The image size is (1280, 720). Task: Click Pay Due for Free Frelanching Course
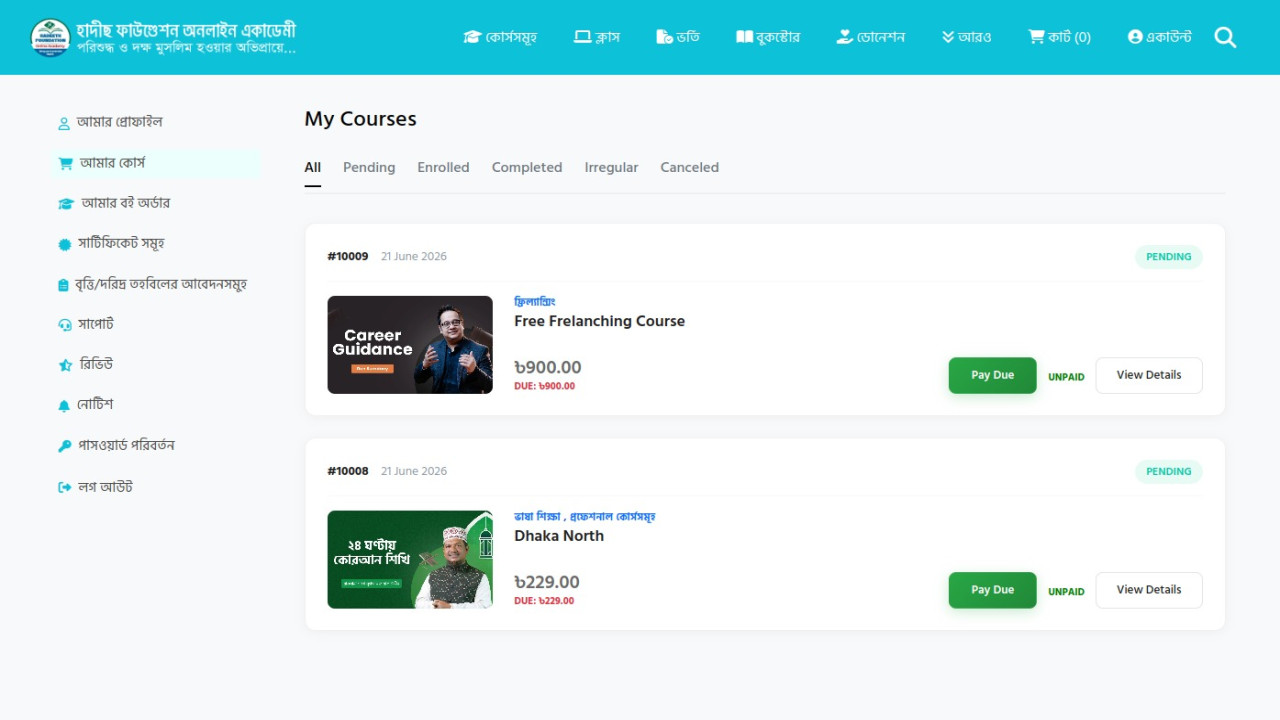click(992, 375)
